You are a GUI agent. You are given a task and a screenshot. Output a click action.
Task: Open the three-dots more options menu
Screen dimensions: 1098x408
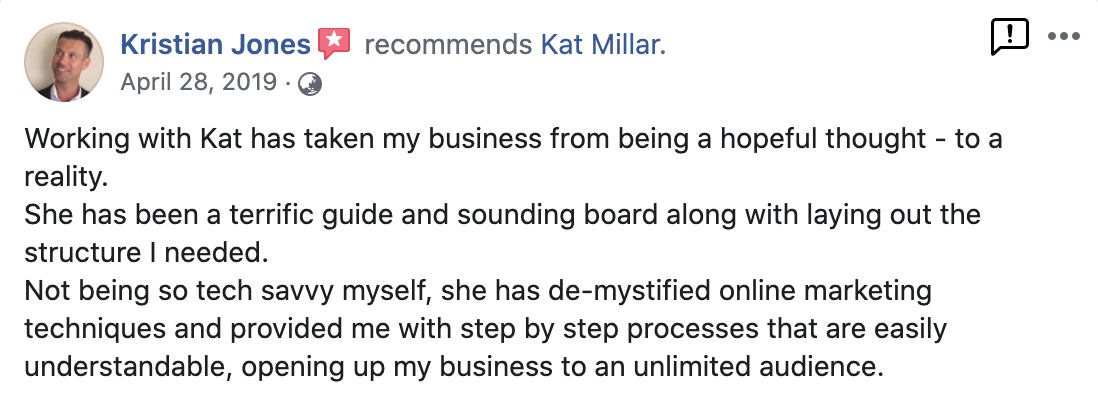point(1064,36)
